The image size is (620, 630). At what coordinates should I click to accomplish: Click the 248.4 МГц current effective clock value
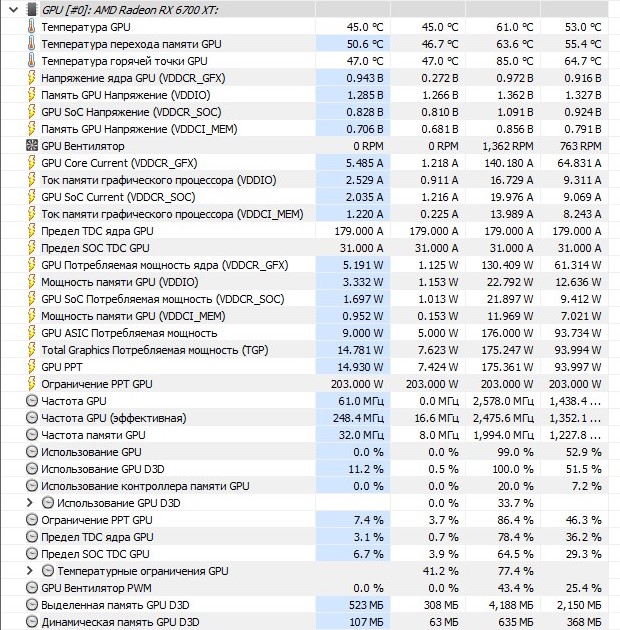click(358, 418)
